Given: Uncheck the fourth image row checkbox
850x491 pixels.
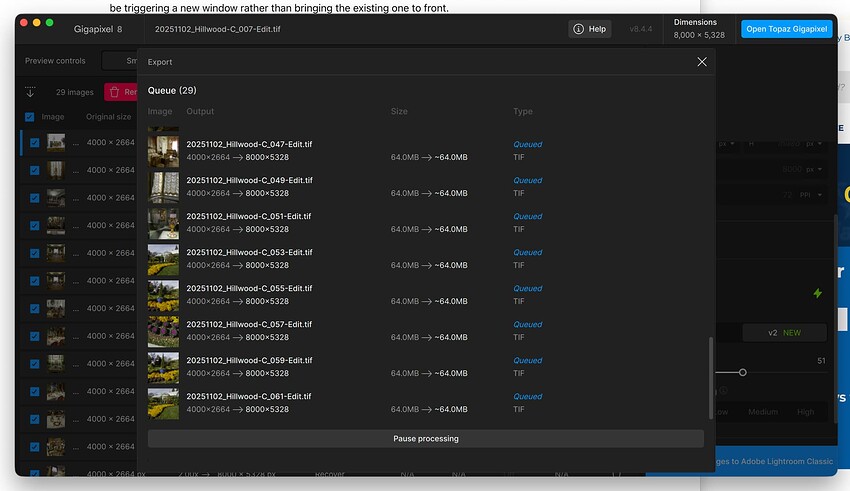Looking at the screenshot, I should pos(35,225).
